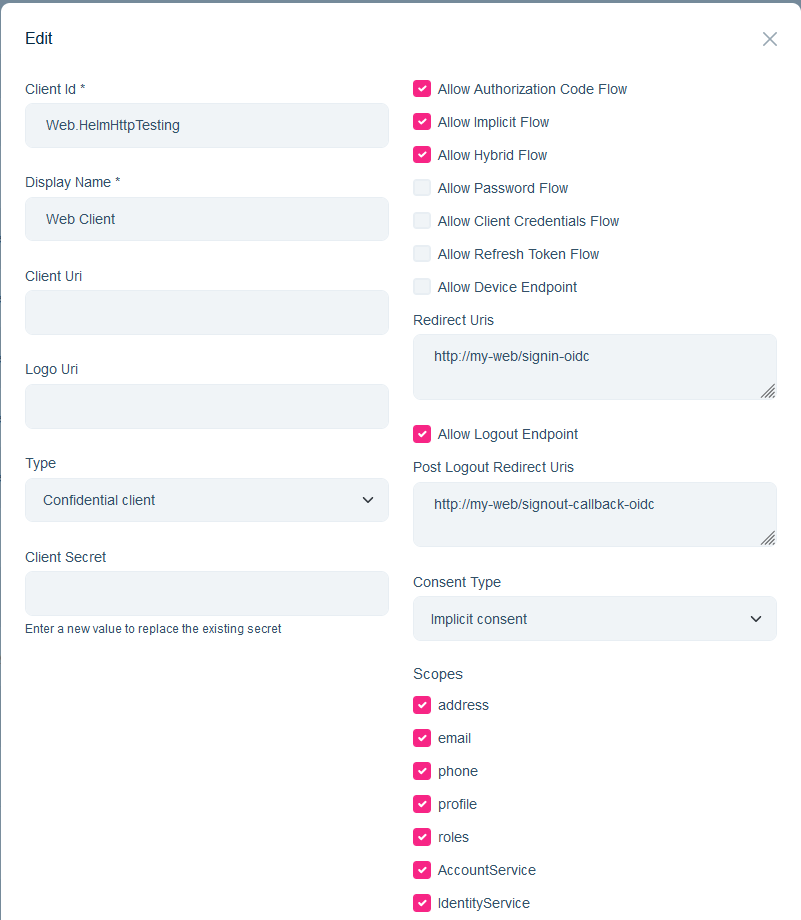Tick Allow Device Endpoint checkbox
This screenshot has height=920, width=801.
pos(422,287)
